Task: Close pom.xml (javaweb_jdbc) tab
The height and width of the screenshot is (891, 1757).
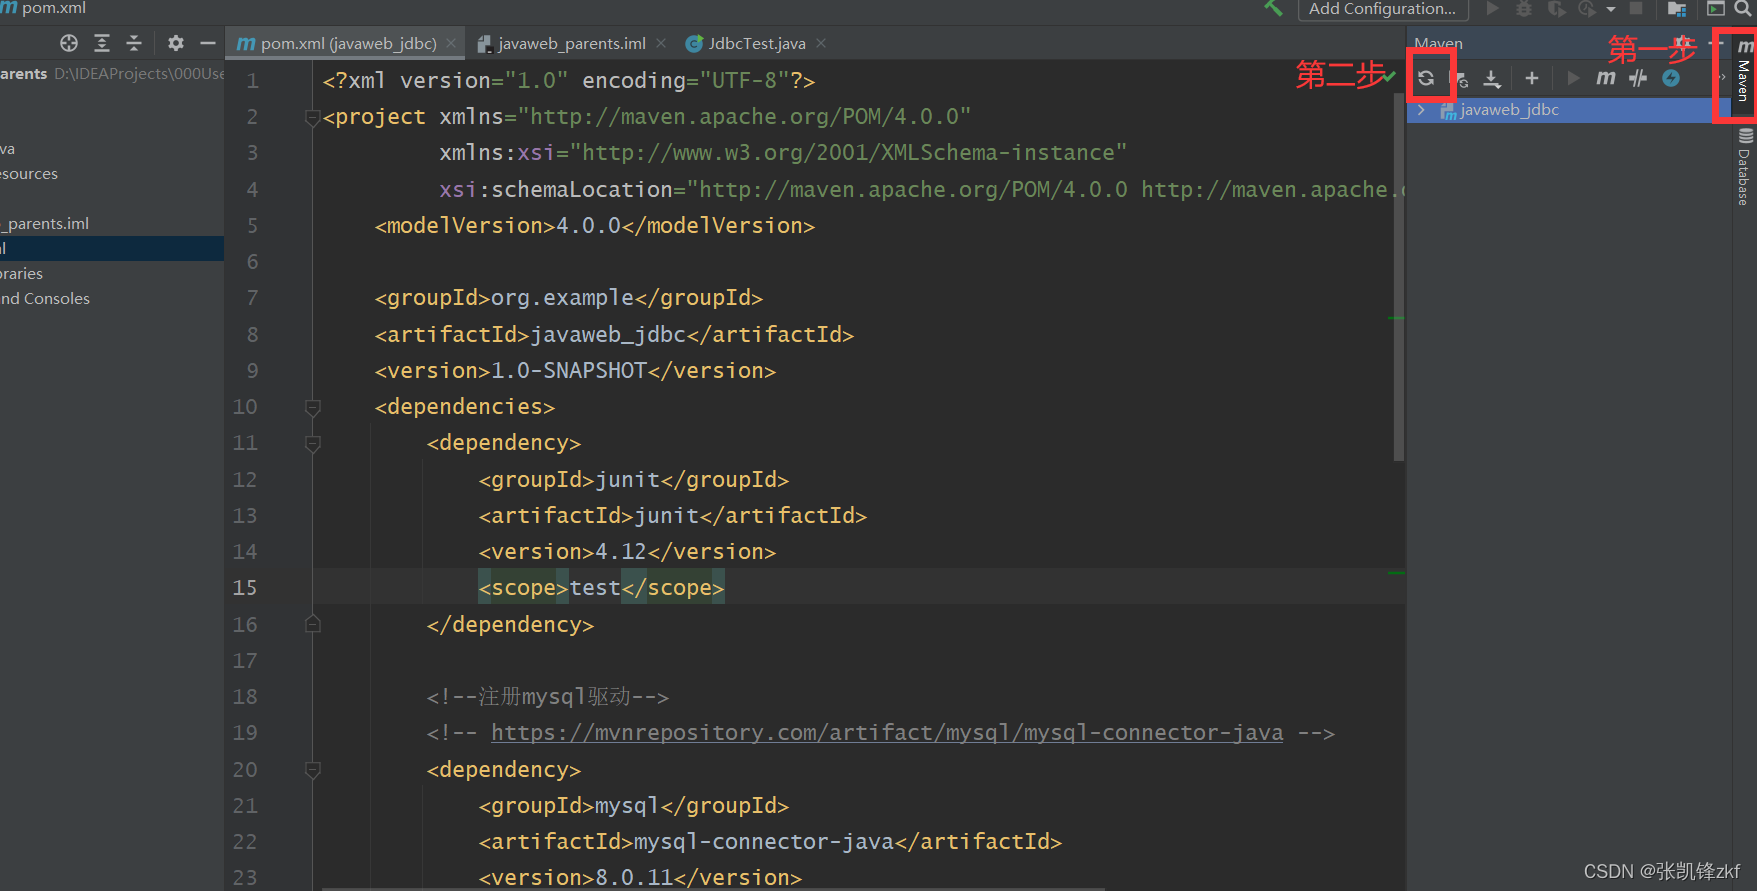Action: [451, 43]
